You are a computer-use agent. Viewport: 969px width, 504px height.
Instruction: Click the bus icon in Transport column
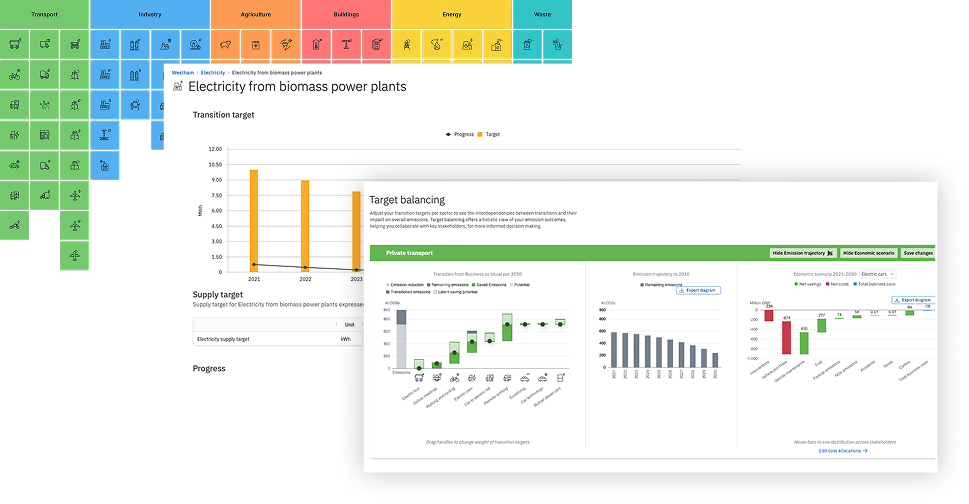pos(15,44)
